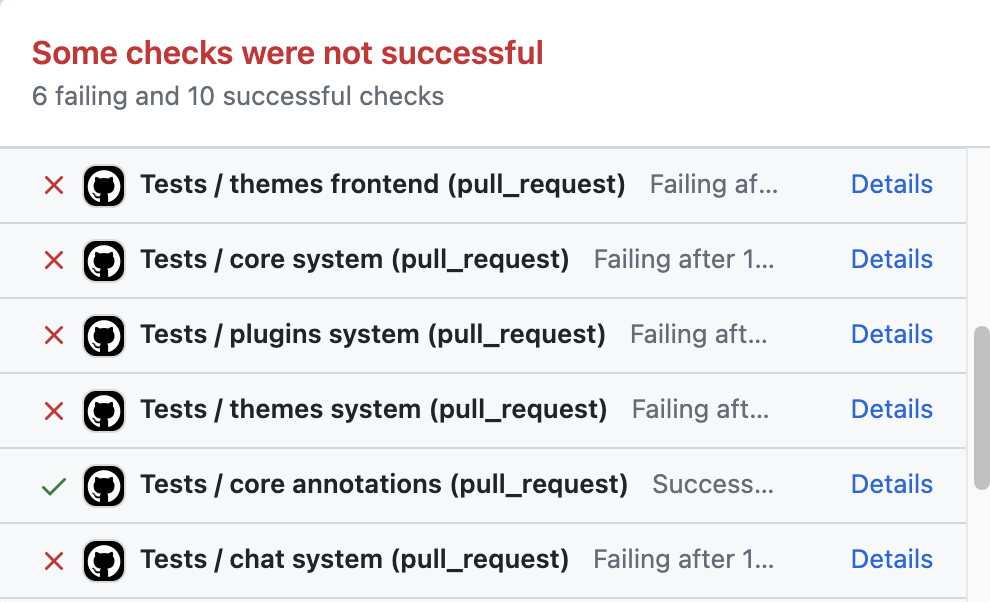Click GitHub icon beside chat system check
Image resolution: width=990 pixels, height=602 pixels.
point(104,560)
